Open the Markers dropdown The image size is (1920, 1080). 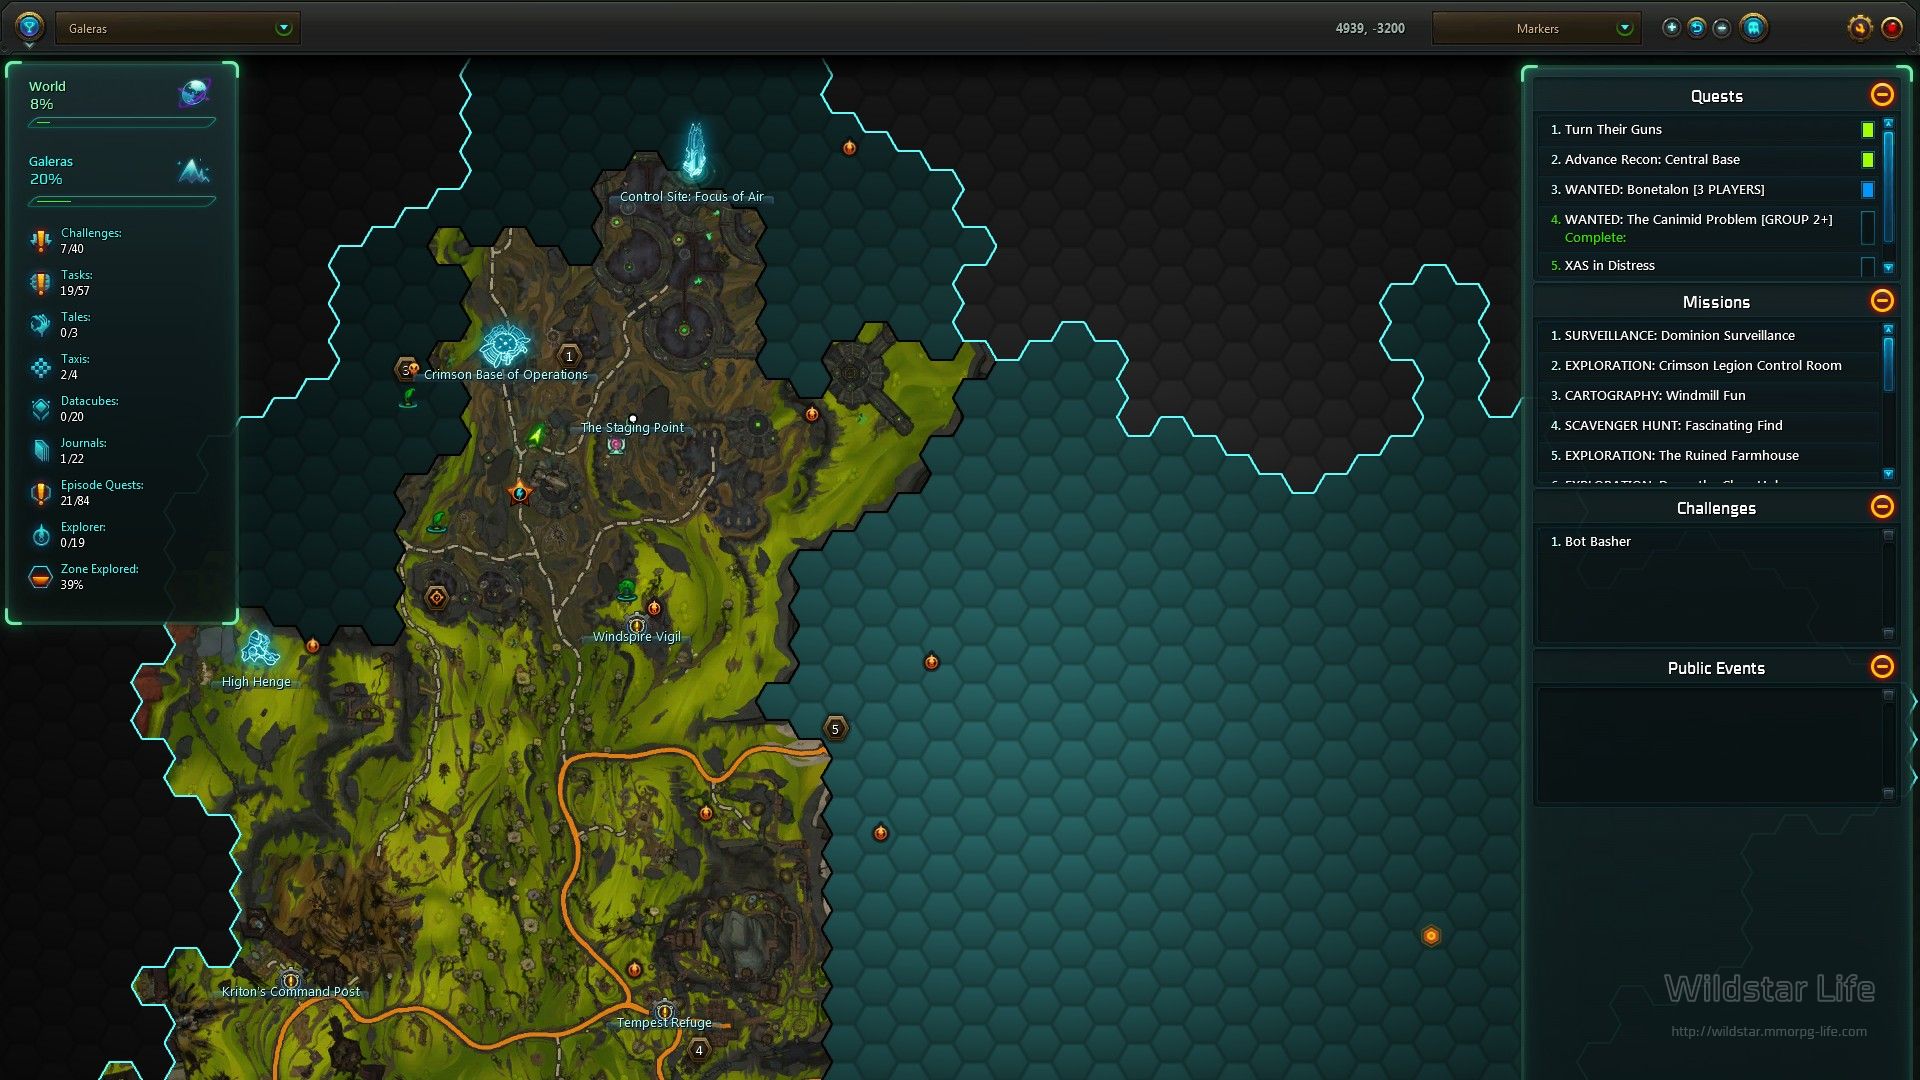(x=1537, y=29)
